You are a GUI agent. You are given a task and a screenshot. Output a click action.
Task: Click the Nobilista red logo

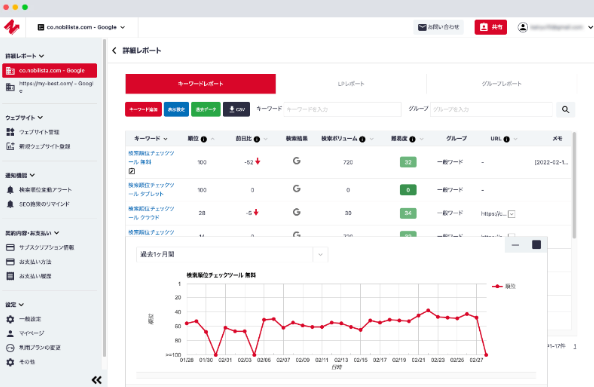pyautogui.click(x=12, y=27)
